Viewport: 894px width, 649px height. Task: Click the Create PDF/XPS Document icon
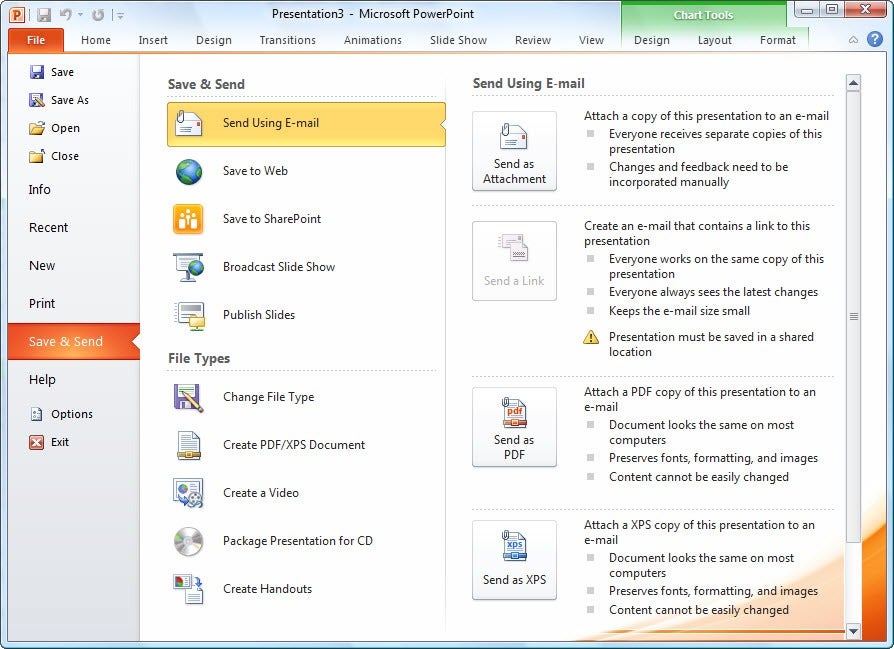(x=189, y=445)
